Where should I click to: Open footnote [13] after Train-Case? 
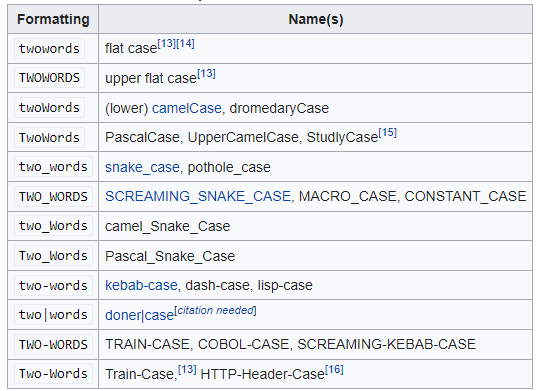tap(187, 369)
